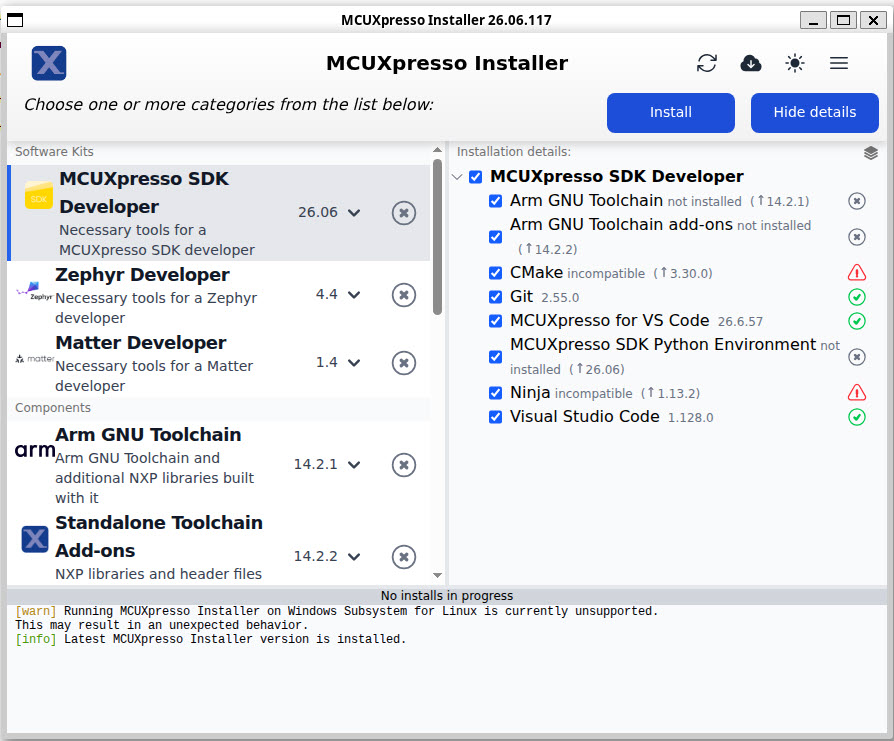Uncheck MCUXpresso SDK Developer group checkbox
894x741 pixels.
[475, 177]
